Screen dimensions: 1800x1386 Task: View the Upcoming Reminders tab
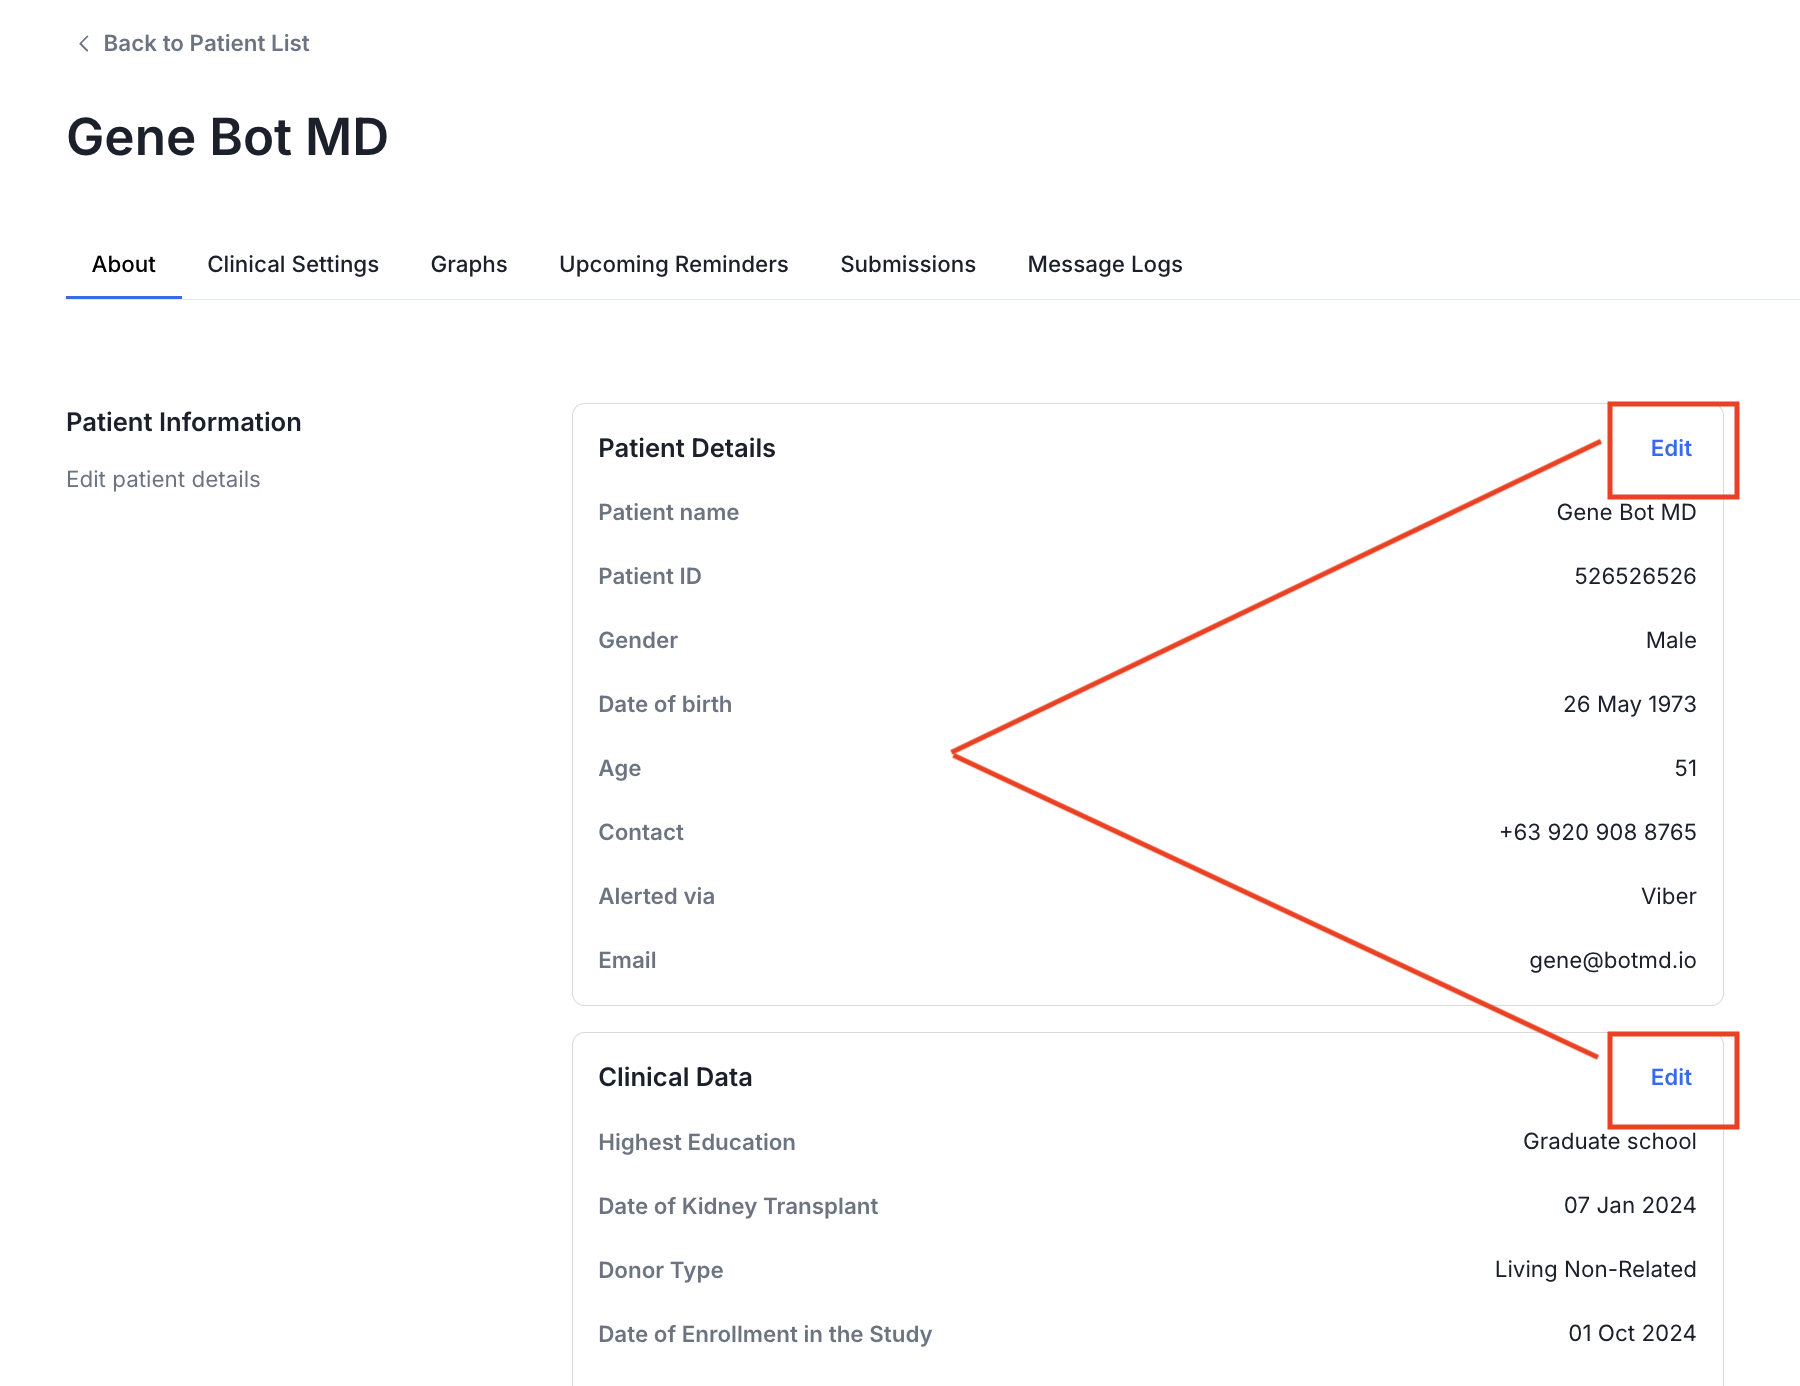pos(673,264)
